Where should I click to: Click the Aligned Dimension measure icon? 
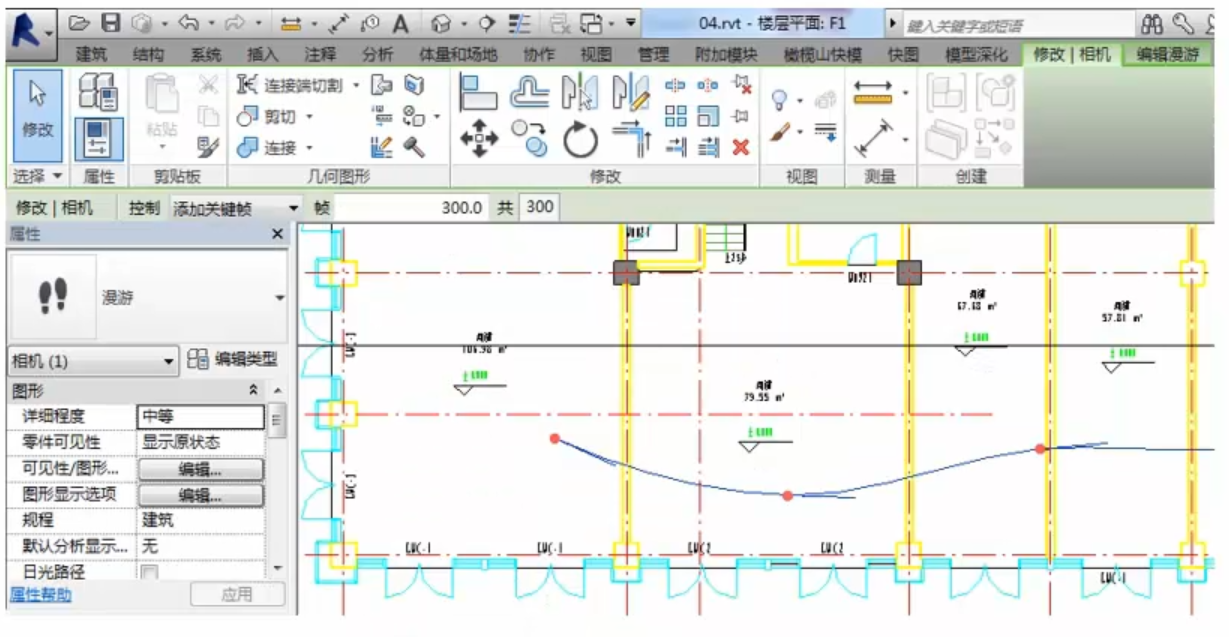(873, 139)
